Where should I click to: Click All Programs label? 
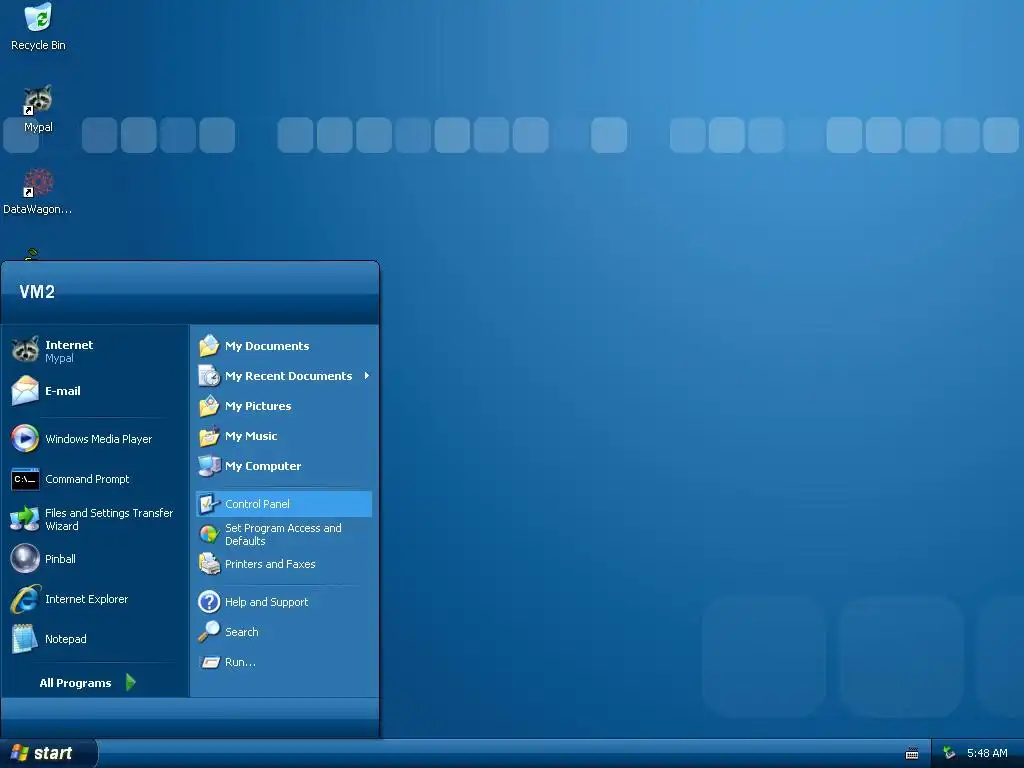pyautogui.click(x=75, y=683)
